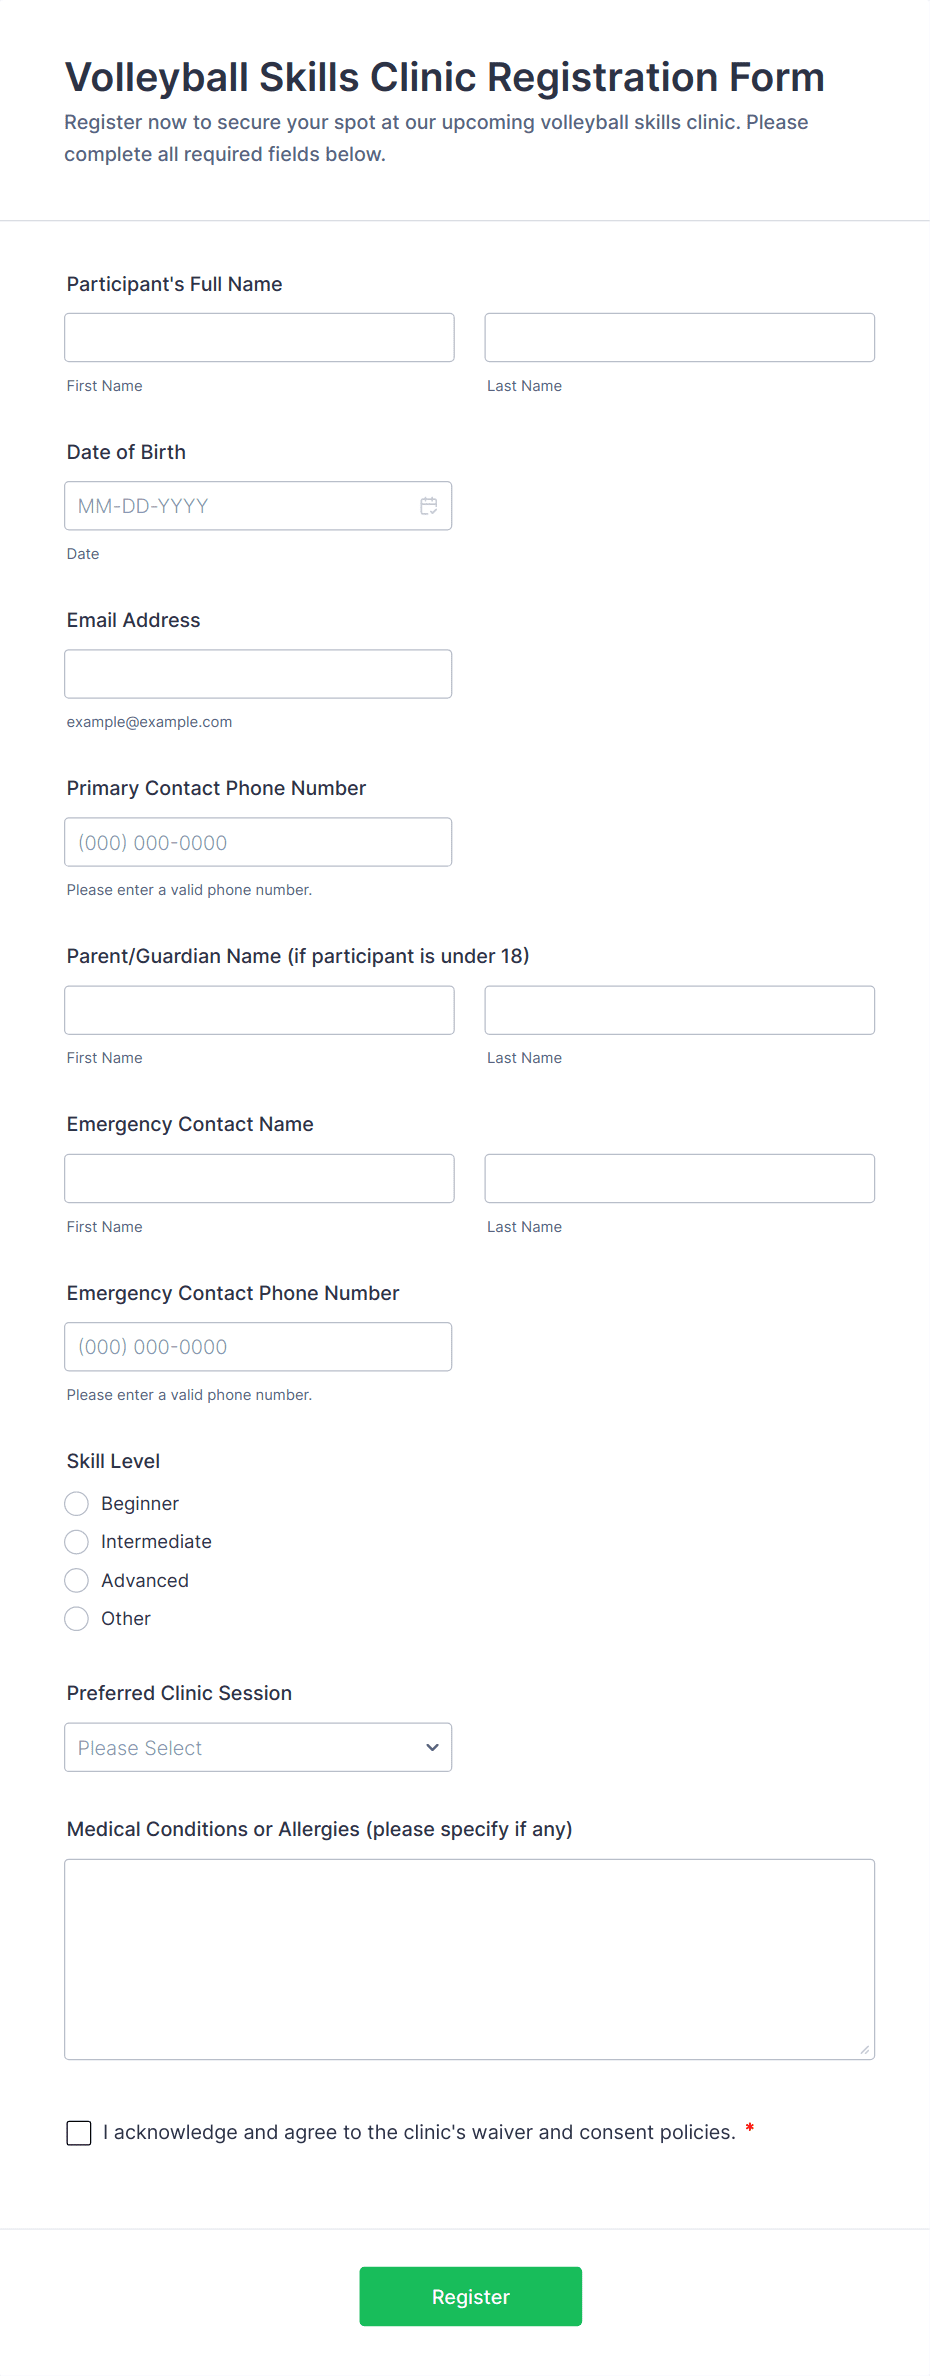Focus the participant's Last Name field
Screen dimensions: 930x2376
pyautogui.click(x=679, y=338)
